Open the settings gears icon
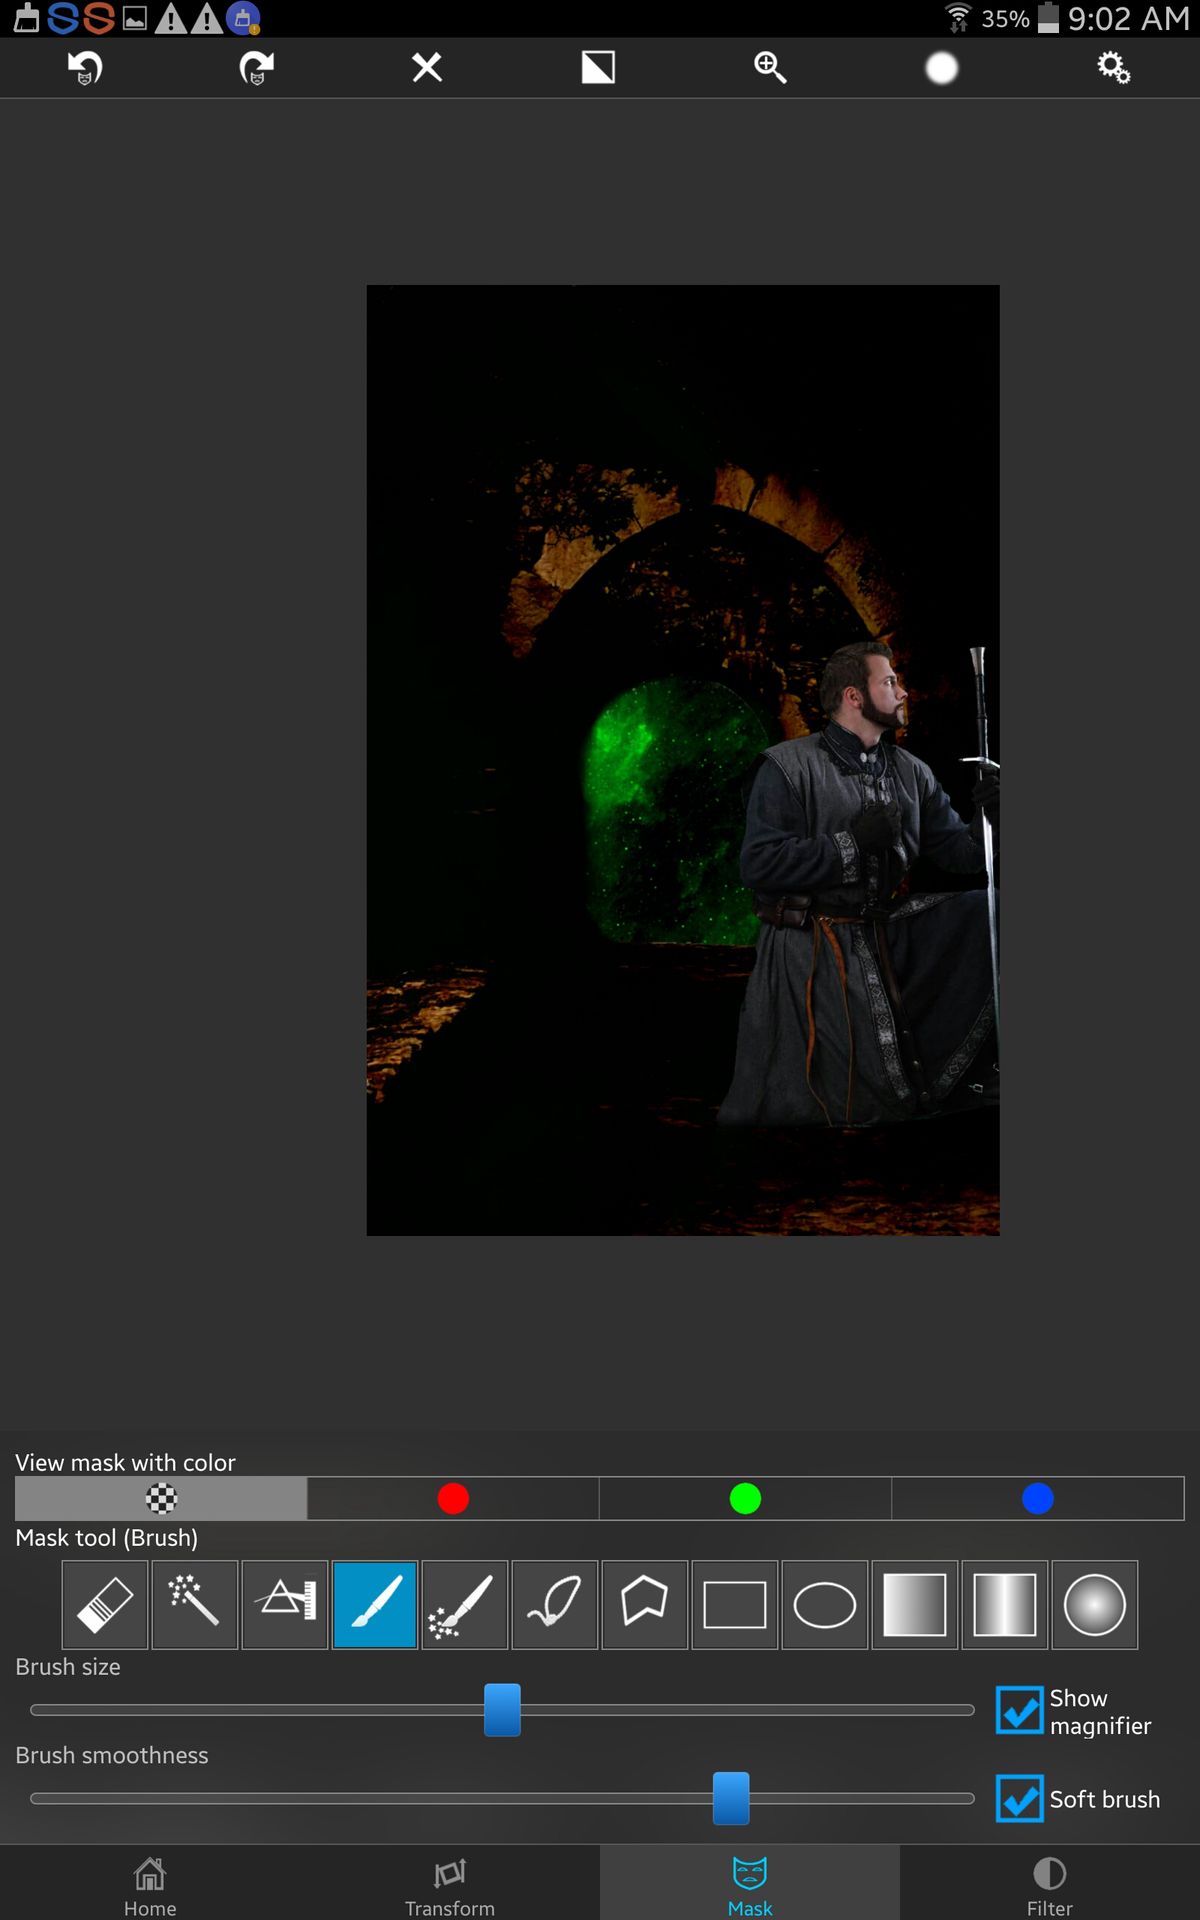The height and width of the screenshot is (1920, 1200). click(x=1113, y=68)
